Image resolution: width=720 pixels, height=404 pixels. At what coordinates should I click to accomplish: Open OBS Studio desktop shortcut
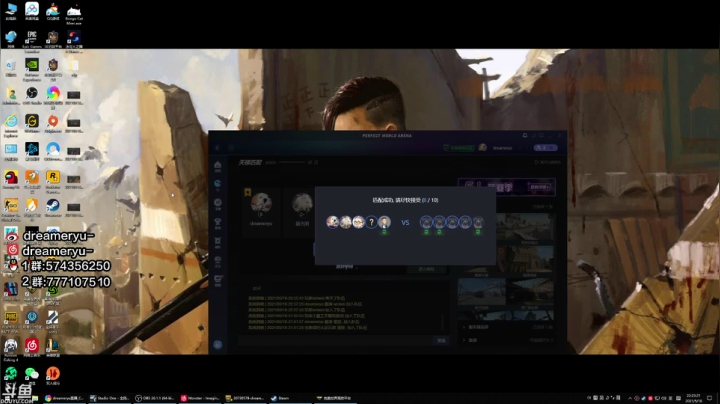tap(32, 95)
